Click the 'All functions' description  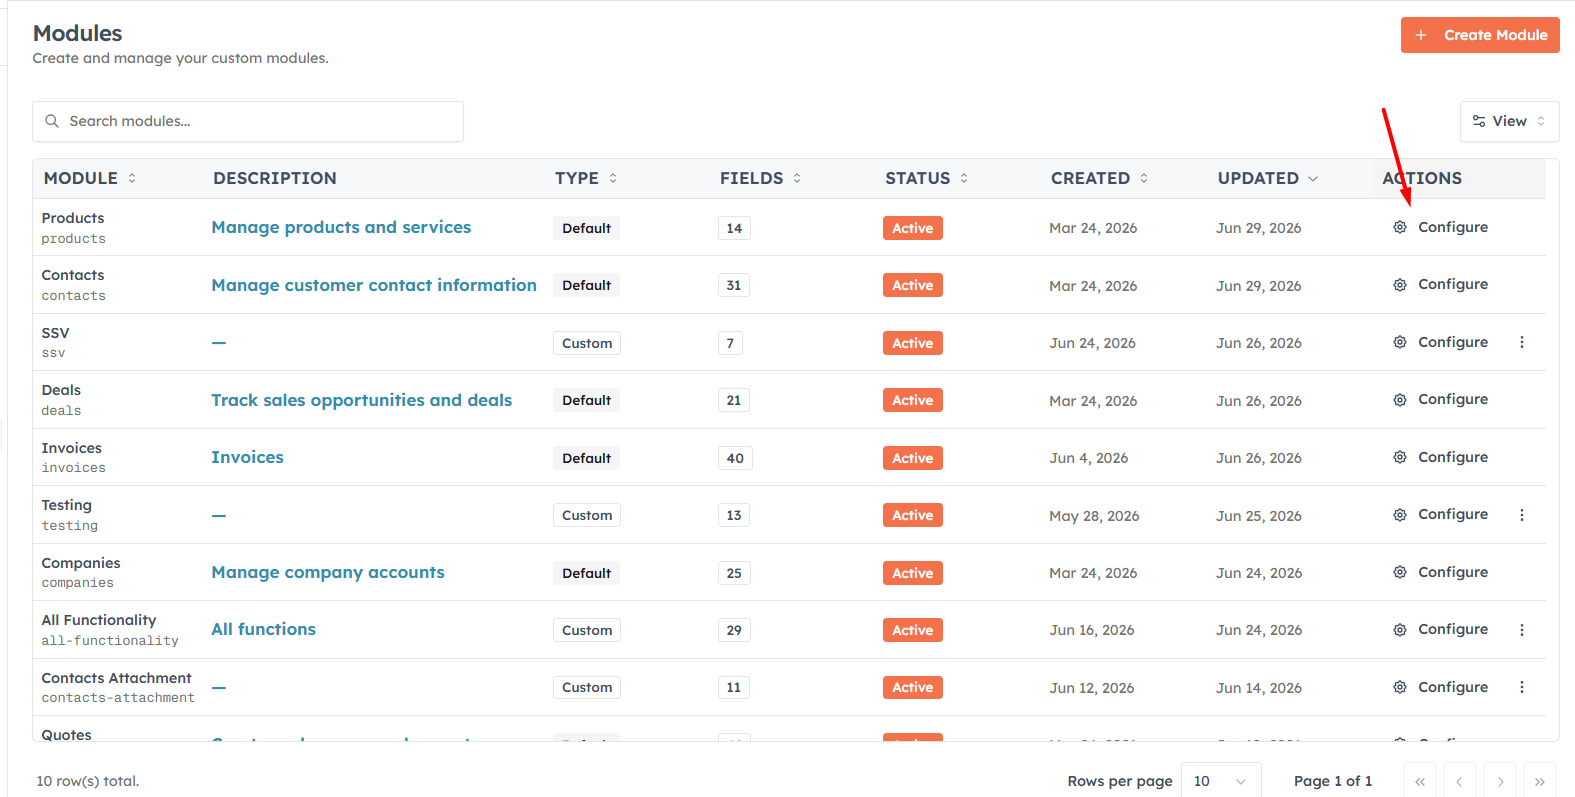264,629
